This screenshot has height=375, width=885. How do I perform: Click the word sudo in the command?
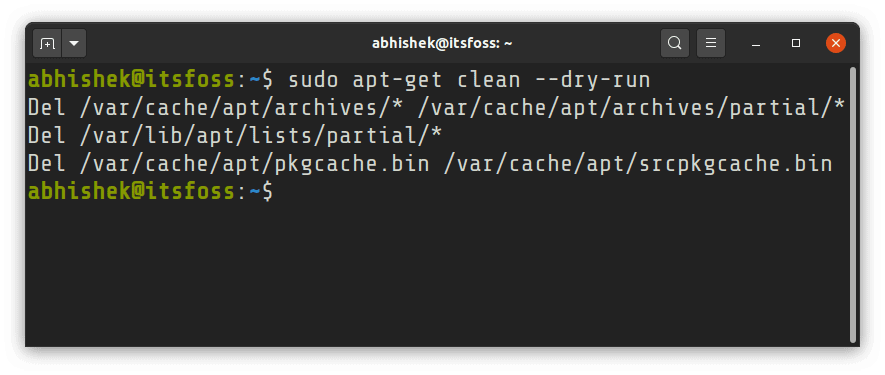[x=313, y=80]
